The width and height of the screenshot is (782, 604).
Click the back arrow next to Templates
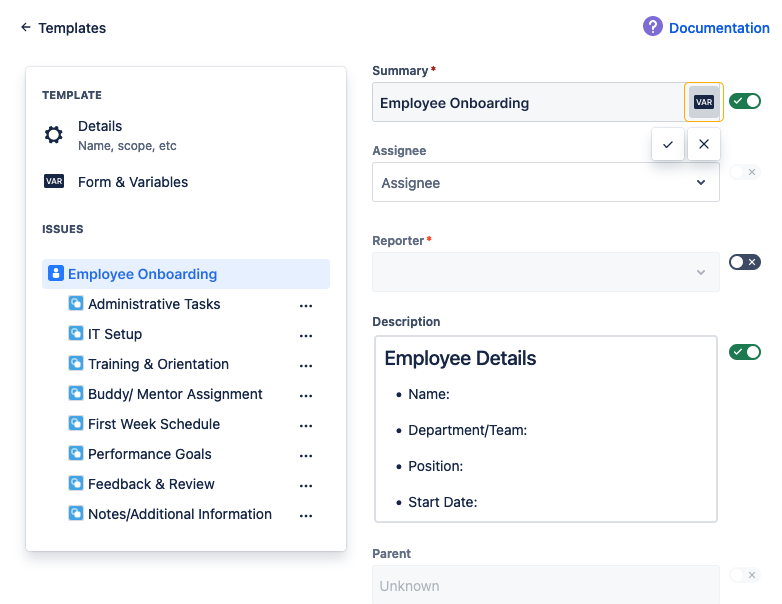click(x=26, y=28)
